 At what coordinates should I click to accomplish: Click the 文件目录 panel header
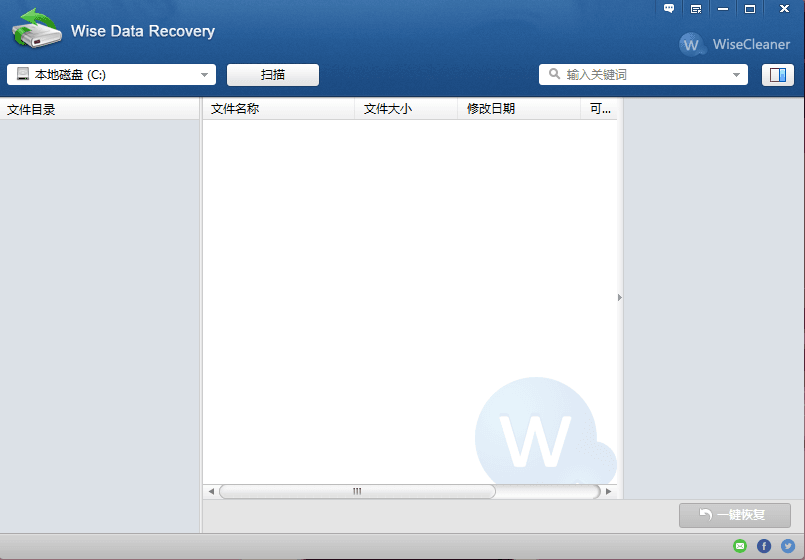pos(100,109)
